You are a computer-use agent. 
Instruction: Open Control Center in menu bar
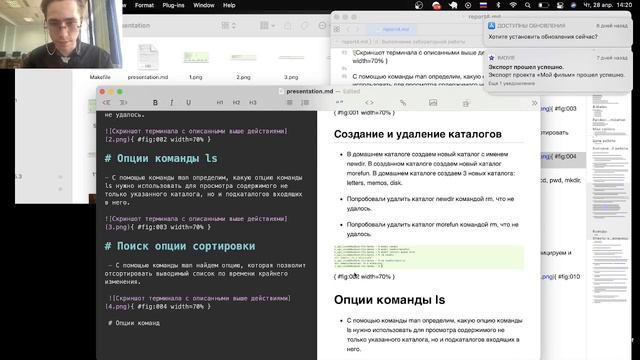tap(560, 5)
